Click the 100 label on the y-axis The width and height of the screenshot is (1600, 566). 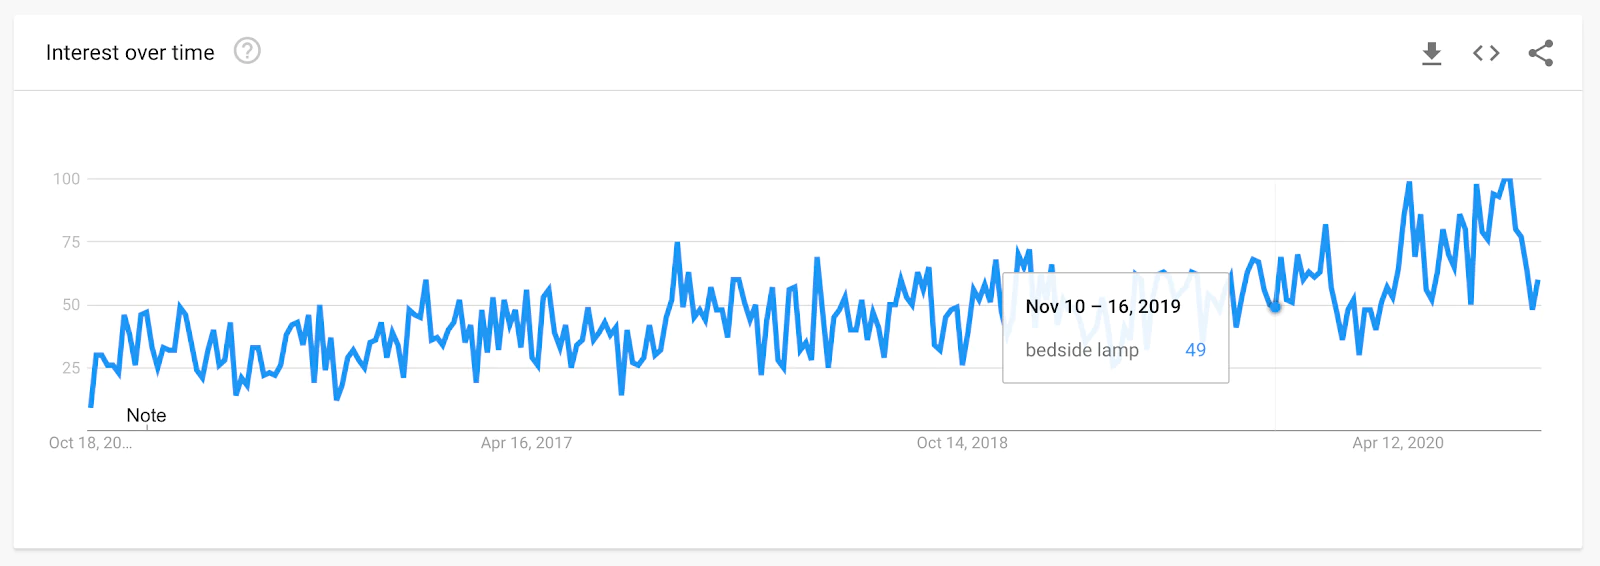pos(66,179)
